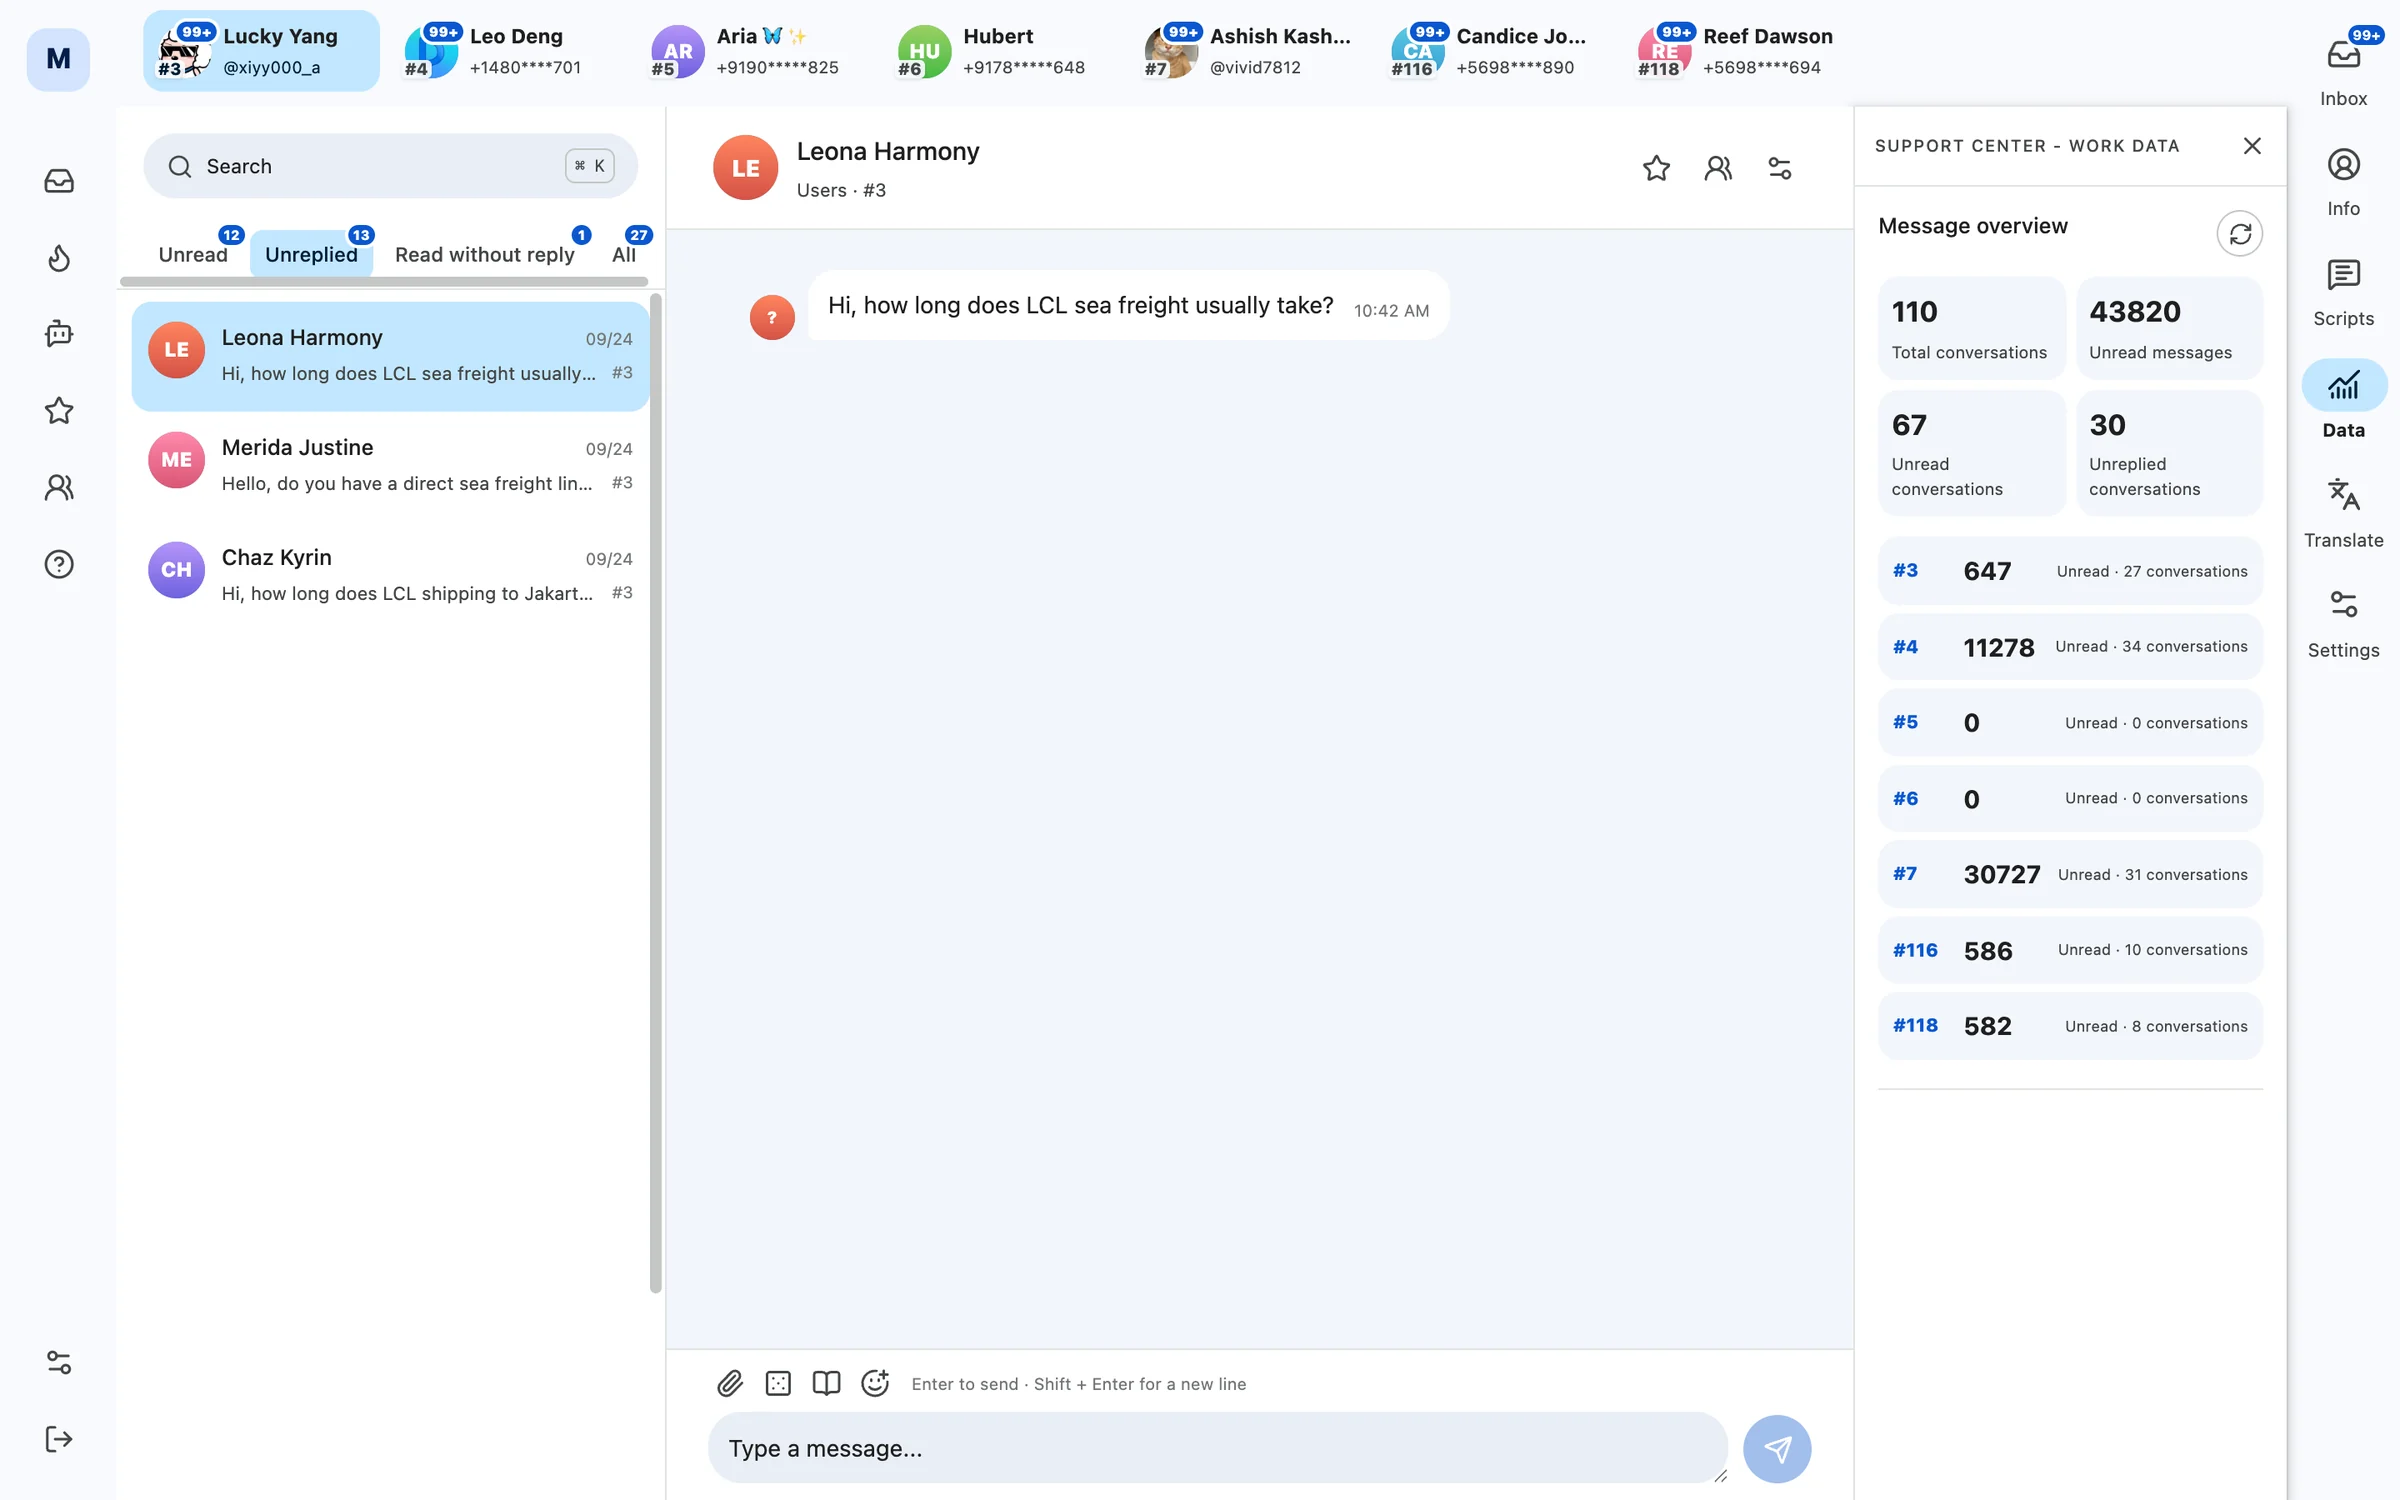Open the inbox icon in left sidebar
Image resolution: width=2400 pixels, height=1500 pixels.
(59, 181)
